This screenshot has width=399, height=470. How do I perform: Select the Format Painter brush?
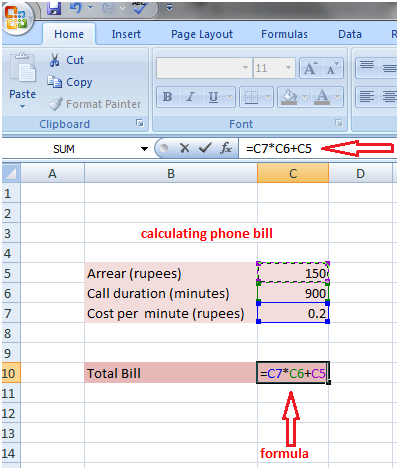click(x=55, y=104)
